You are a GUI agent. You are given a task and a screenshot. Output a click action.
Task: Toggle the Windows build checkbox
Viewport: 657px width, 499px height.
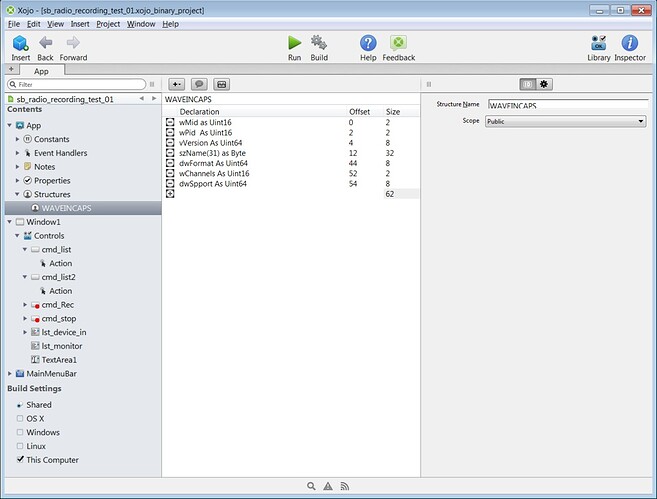20,432
